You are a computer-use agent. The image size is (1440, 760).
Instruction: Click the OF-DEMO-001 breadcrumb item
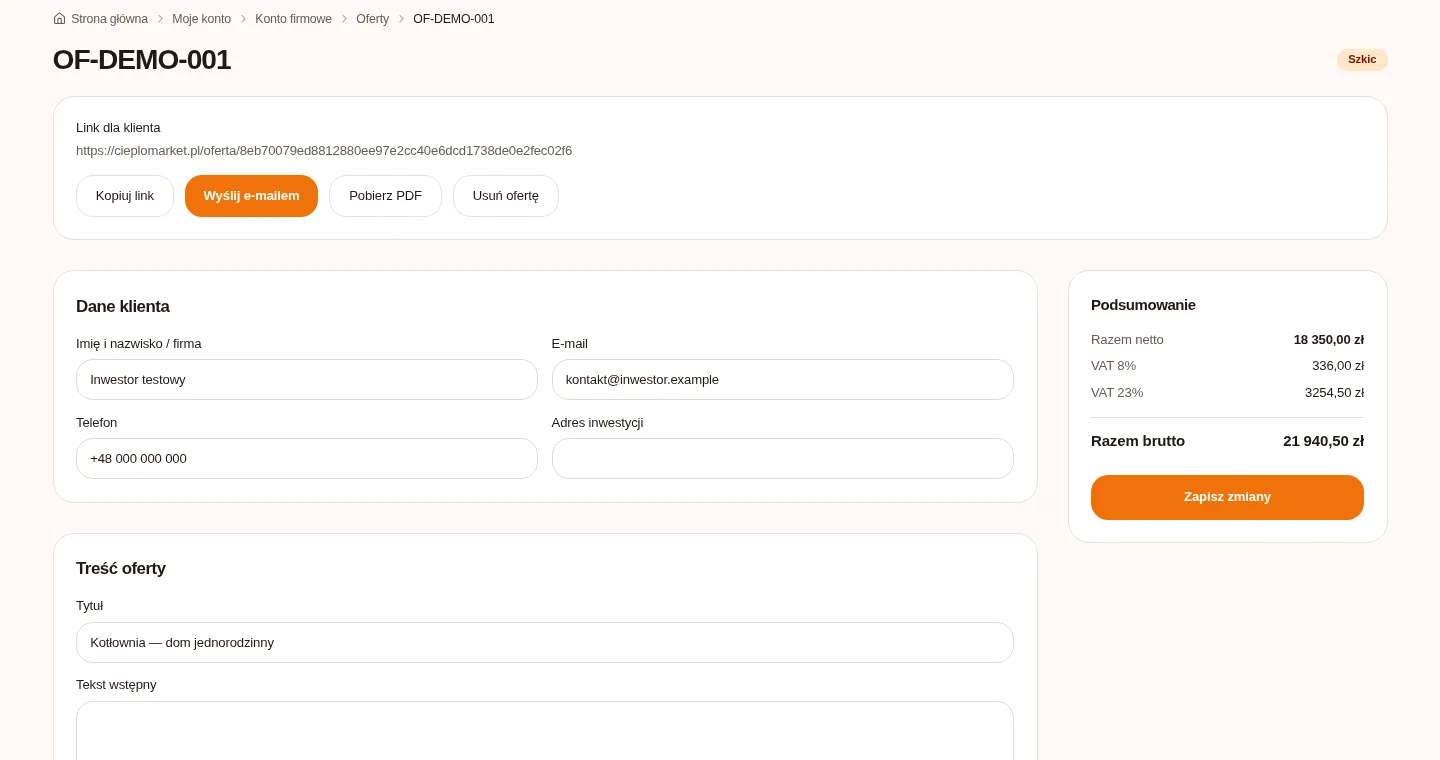[x=453, y=19]
